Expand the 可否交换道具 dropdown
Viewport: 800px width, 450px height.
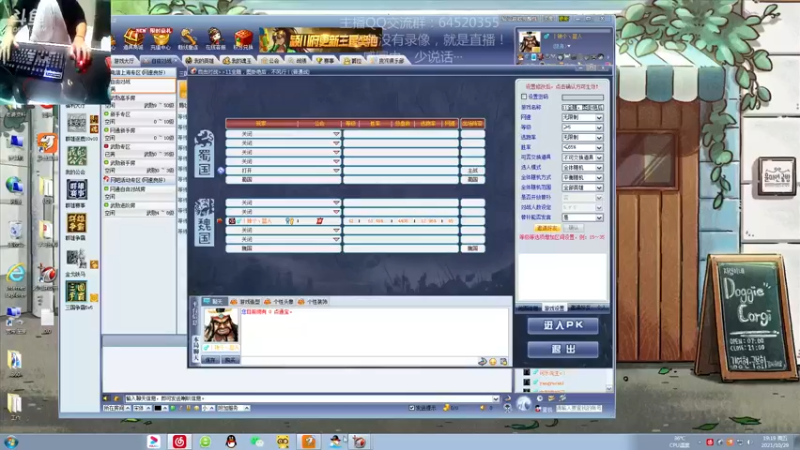coord(582,158)
